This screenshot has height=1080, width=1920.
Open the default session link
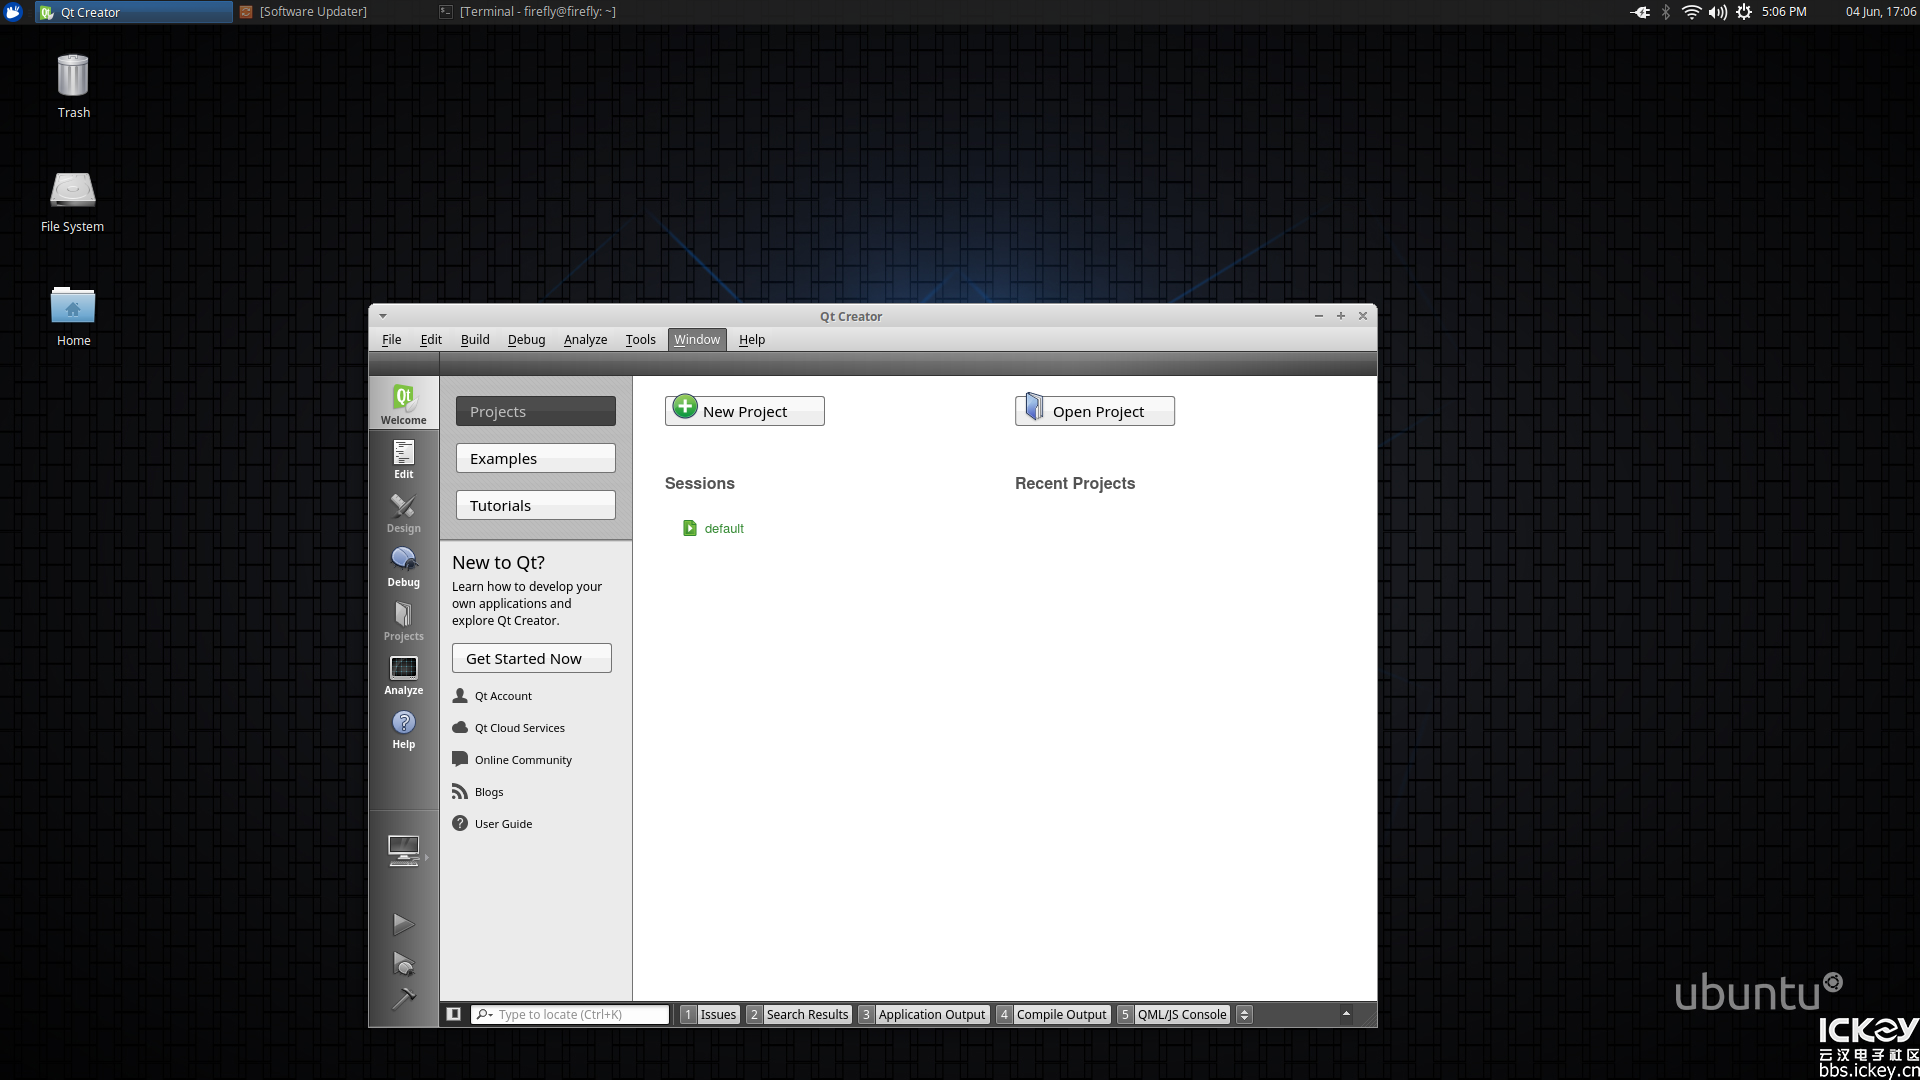coord(723,528)
